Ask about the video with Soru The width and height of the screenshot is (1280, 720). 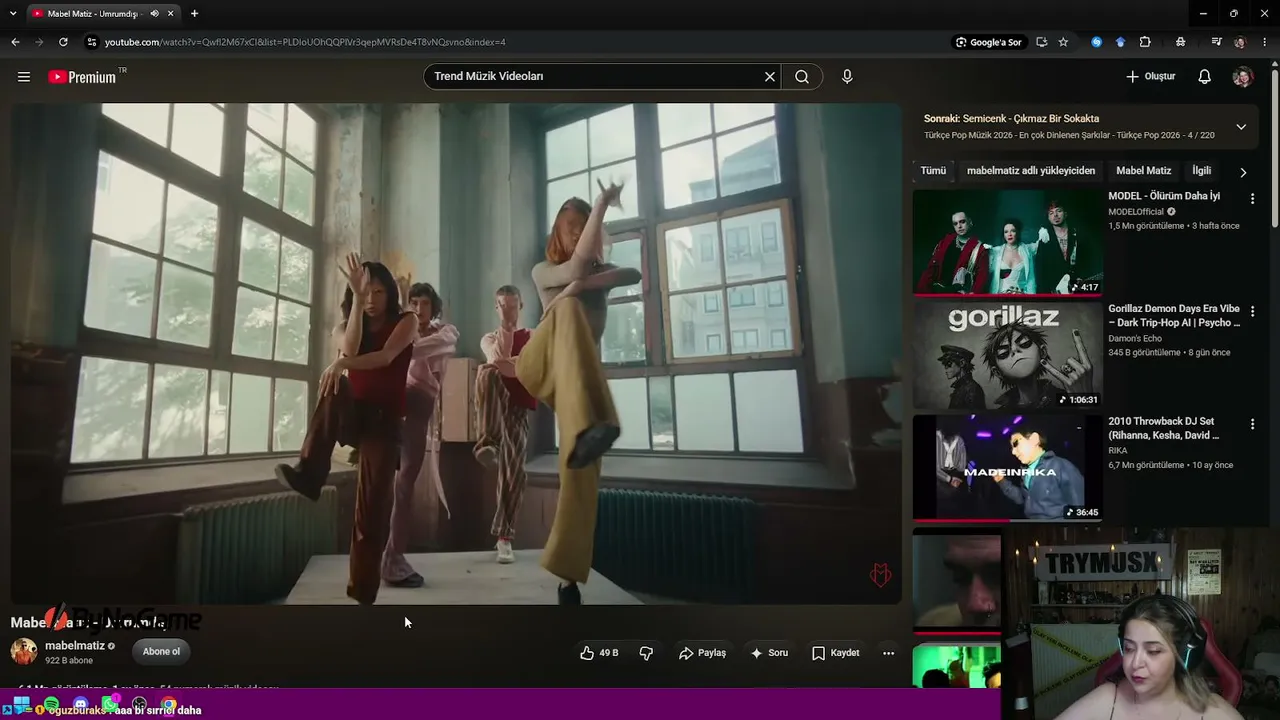(769, 653)
